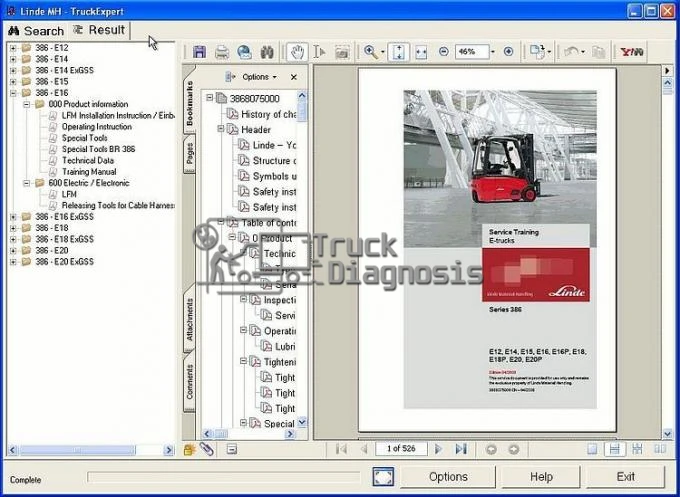Select the History of changes bookmark

(x=268, y=114)
